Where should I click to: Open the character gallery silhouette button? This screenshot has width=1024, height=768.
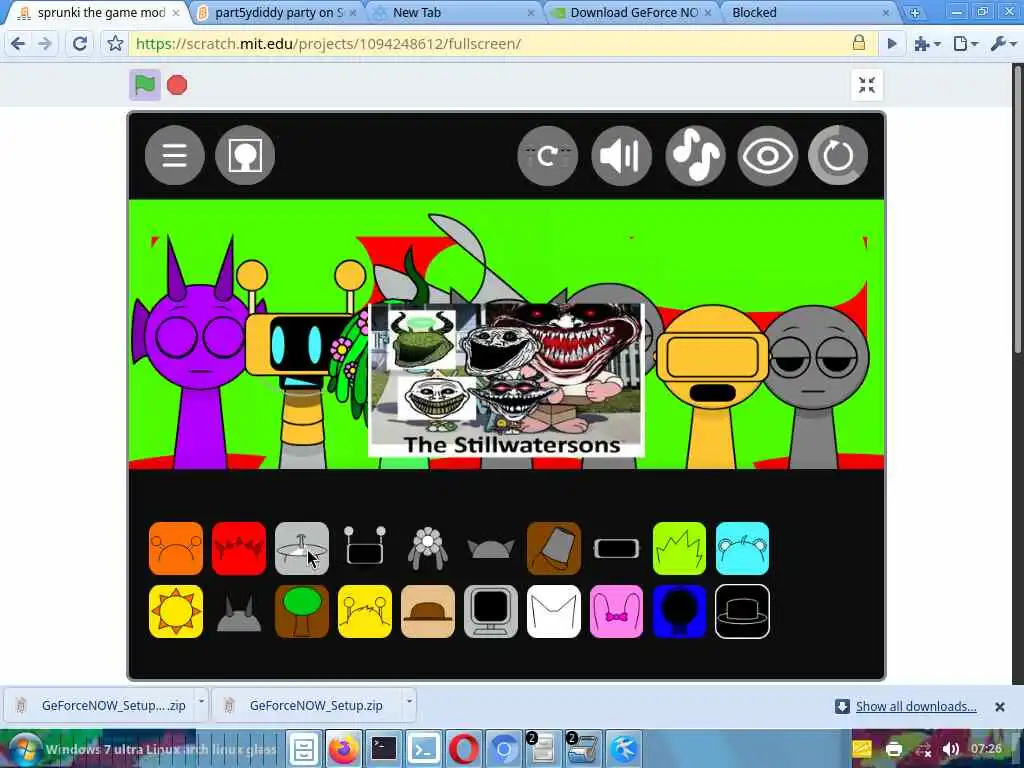coord(245,155)
